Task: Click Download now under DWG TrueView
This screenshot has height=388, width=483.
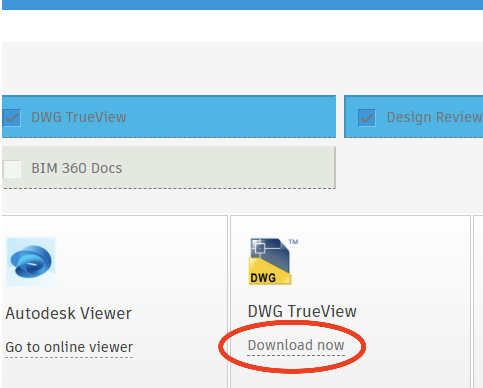Action: click(296, 345)
